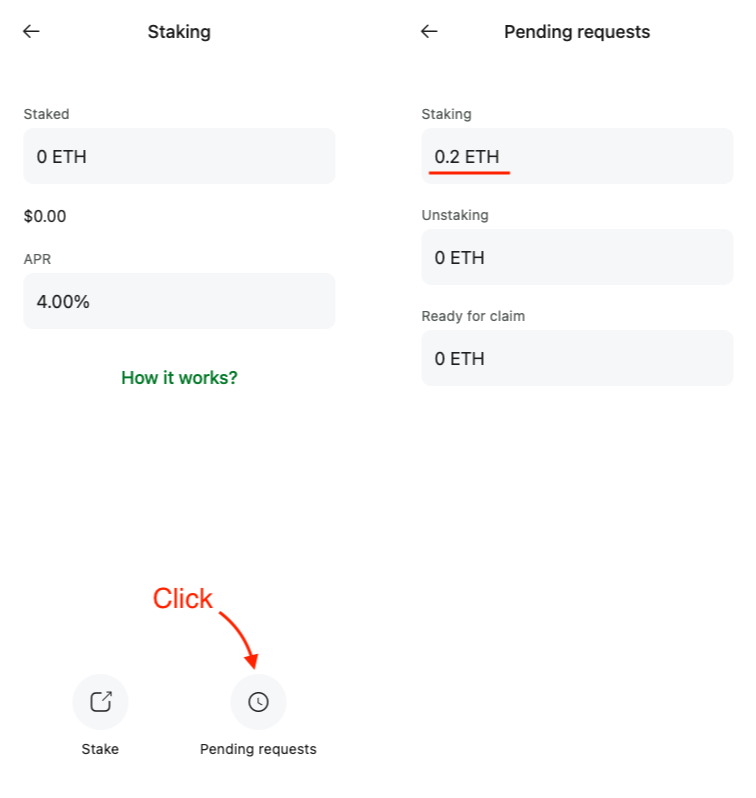The height and width of the screenshot is (798, 756).
Task: Click the Pending requests page title
Action: pos(577,32)
